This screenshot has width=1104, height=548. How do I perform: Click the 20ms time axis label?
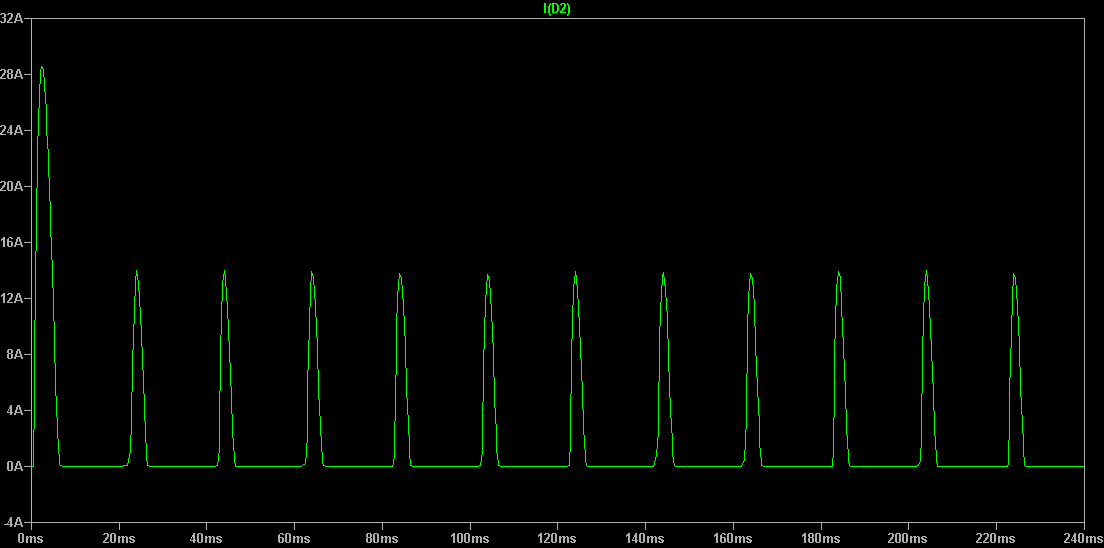(120, 539)
